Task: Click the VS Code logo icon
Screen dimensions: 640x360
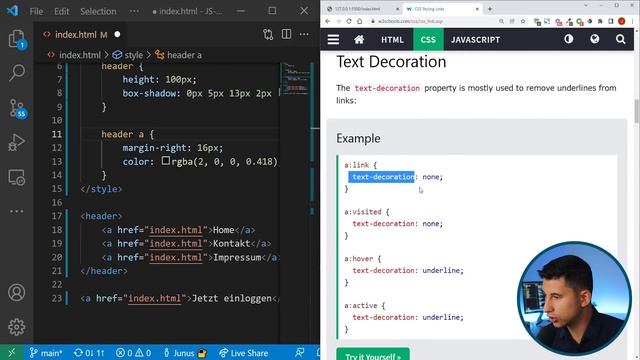Action: [x=12, y=11]
